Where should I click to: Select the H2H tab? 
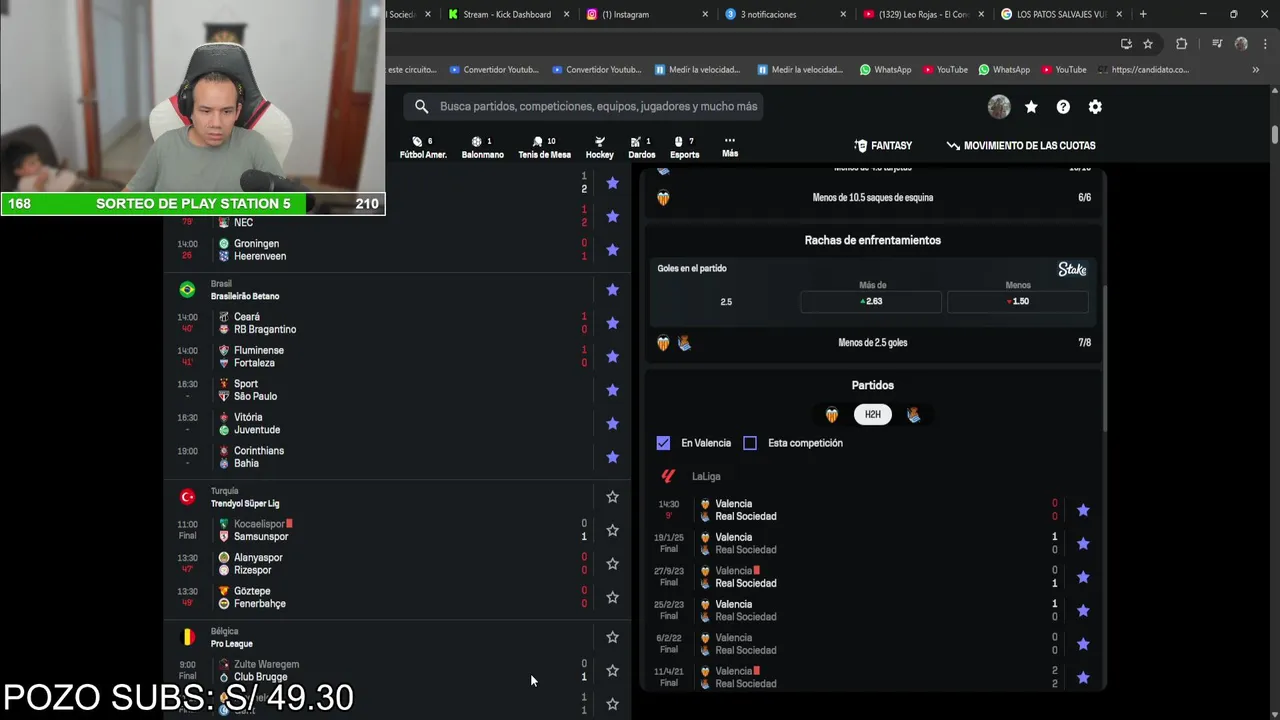pos(873,414)
